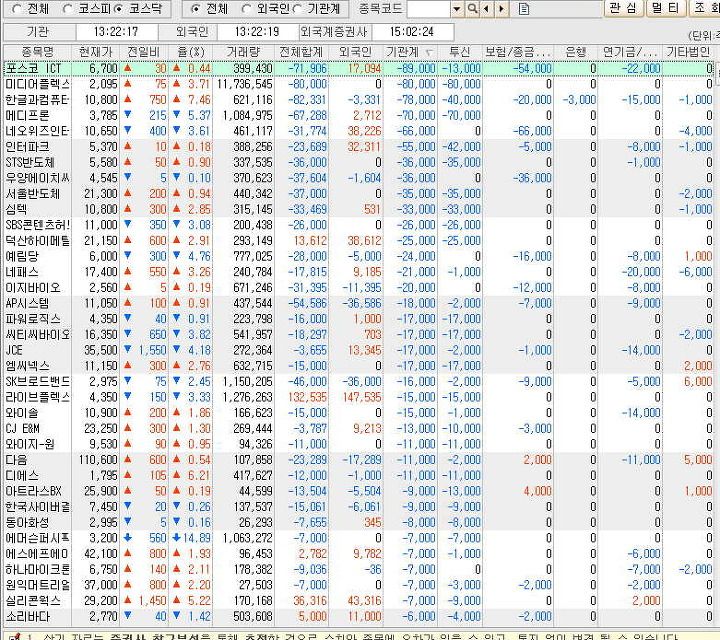
Task: Select the 미디어플렉스 stock name
Action: pyautogui.click(x=38, y=84)
